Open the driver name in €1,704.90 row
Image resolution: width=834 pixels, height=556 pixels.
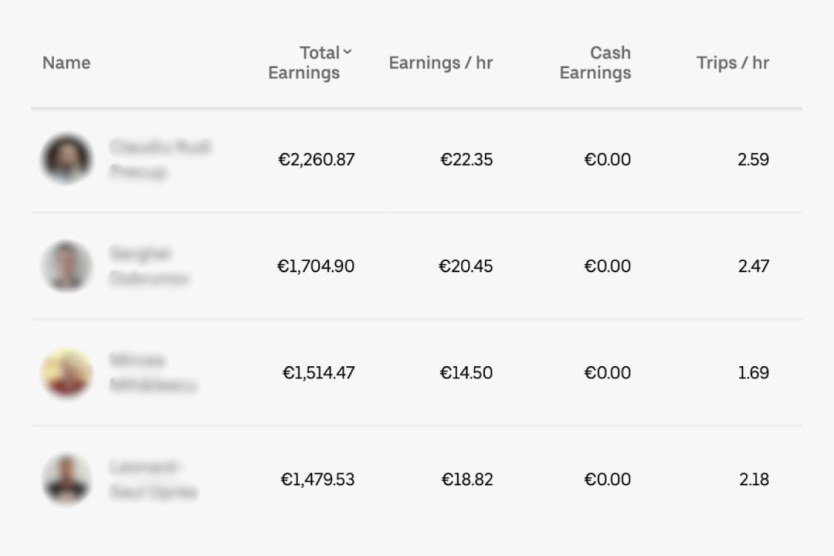pyautogui.click(x=149, y=266)
